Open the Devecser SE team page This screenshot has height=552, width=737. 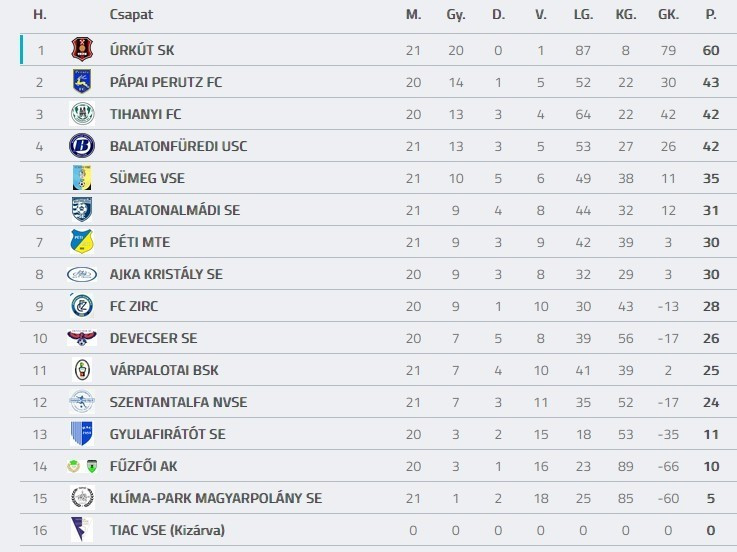click(x=153, y=338)
